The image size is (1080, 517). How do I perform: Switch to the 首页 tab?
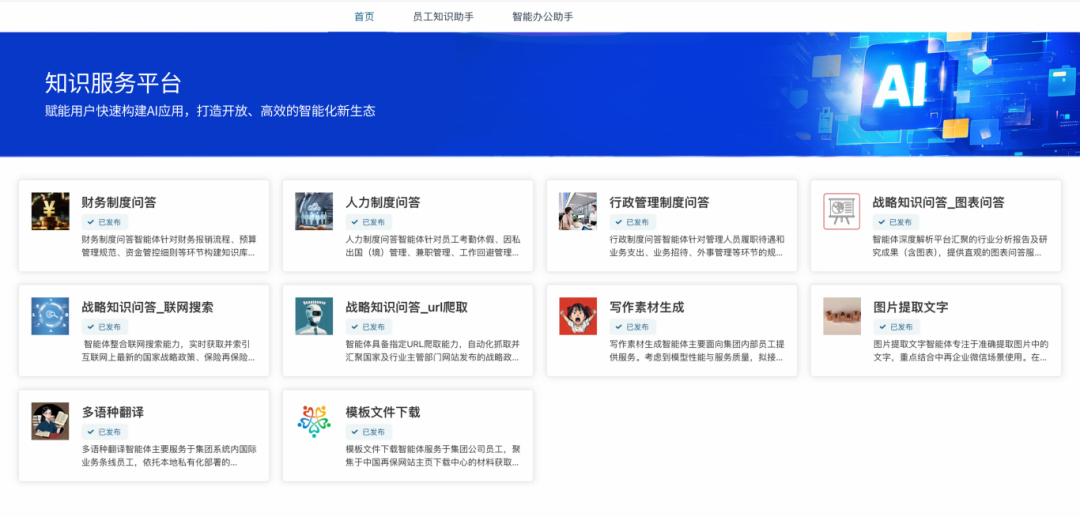[x=364, y=17]
